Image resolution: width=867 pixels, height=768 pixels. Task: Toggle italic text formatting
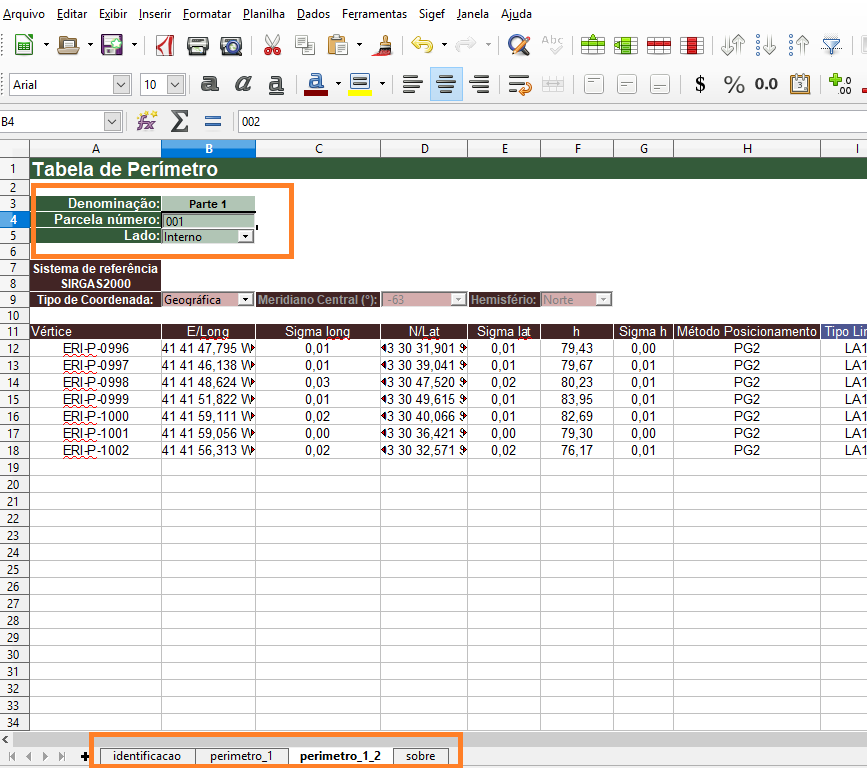click(244, 85)
